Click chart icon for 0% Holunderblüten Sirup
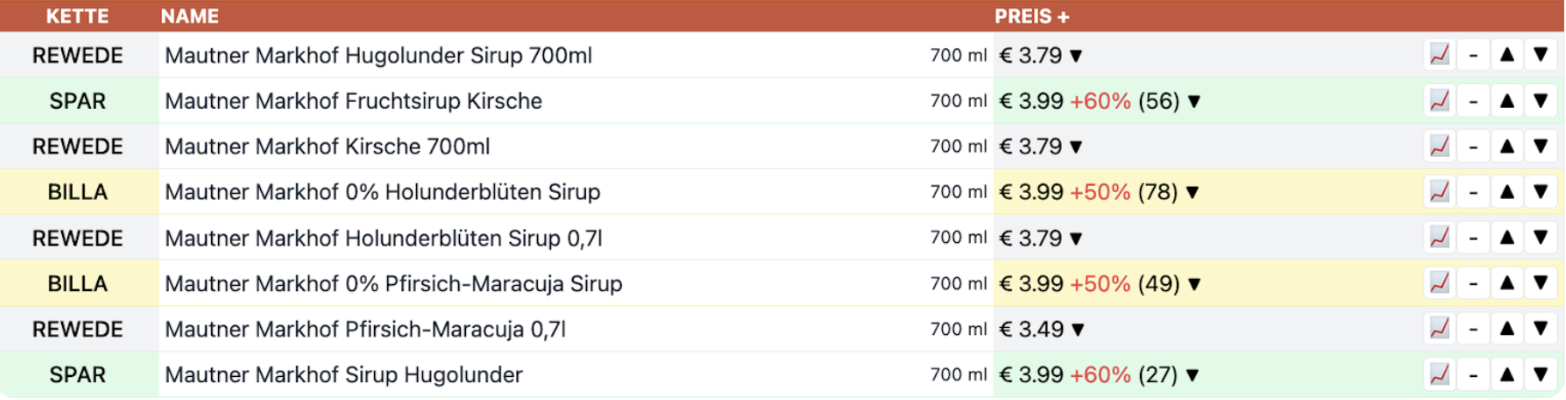Image resolution: width=1566 pixels, height=400 pixels. pos(1439,193)
